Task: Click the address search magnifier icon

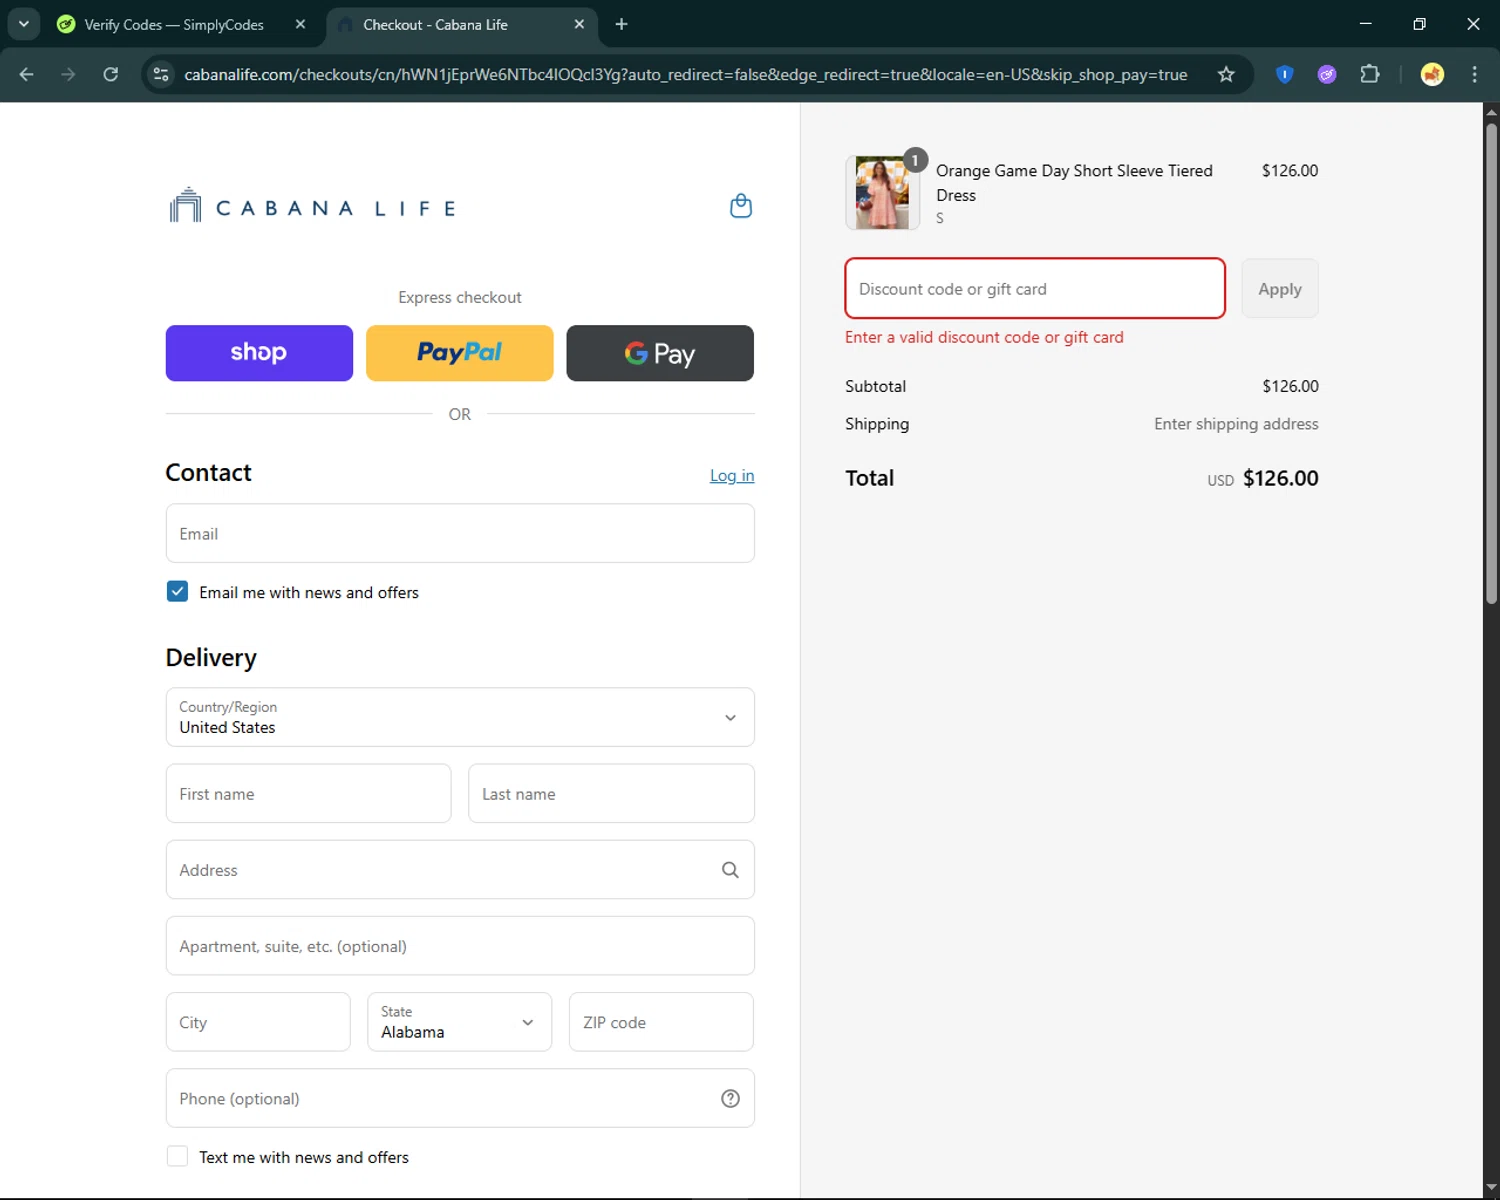Action: point(730,870)
